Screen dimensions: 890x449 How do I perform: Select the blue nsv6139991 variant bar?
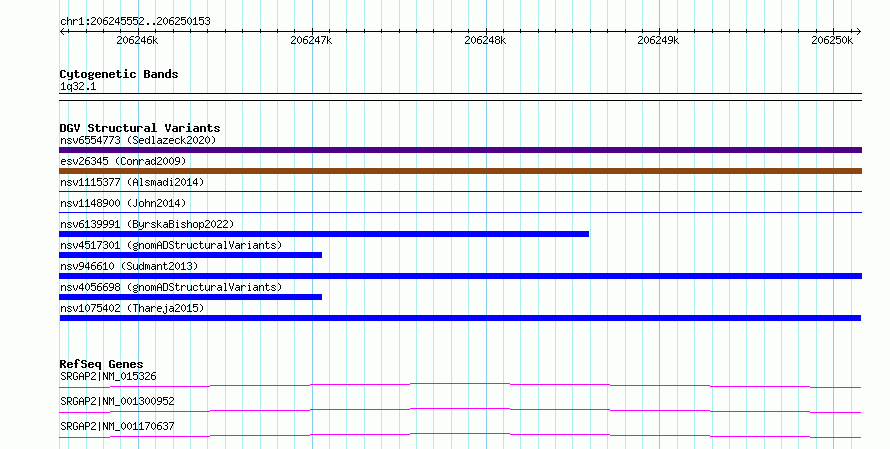[x=324, y=234]
